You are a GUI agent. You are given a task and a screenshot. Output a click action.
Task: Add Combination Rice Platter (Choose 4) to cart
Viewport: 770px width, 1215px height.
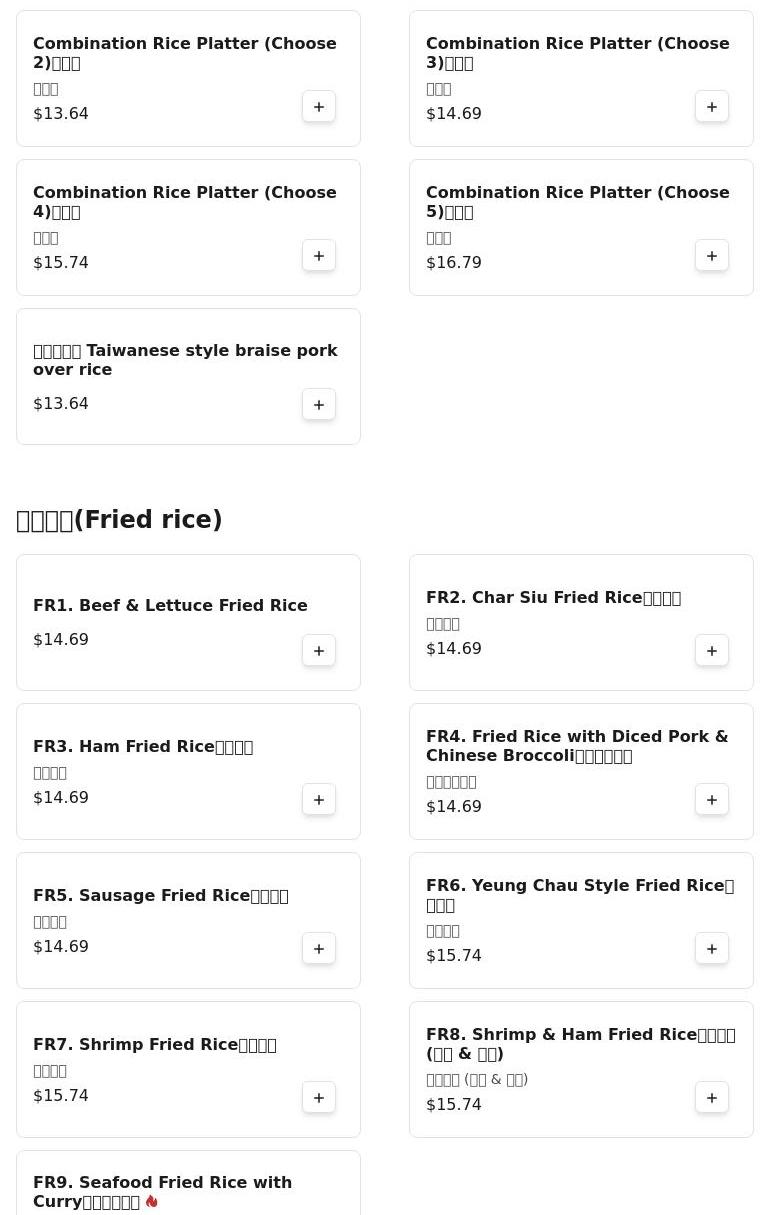[319, 256]
